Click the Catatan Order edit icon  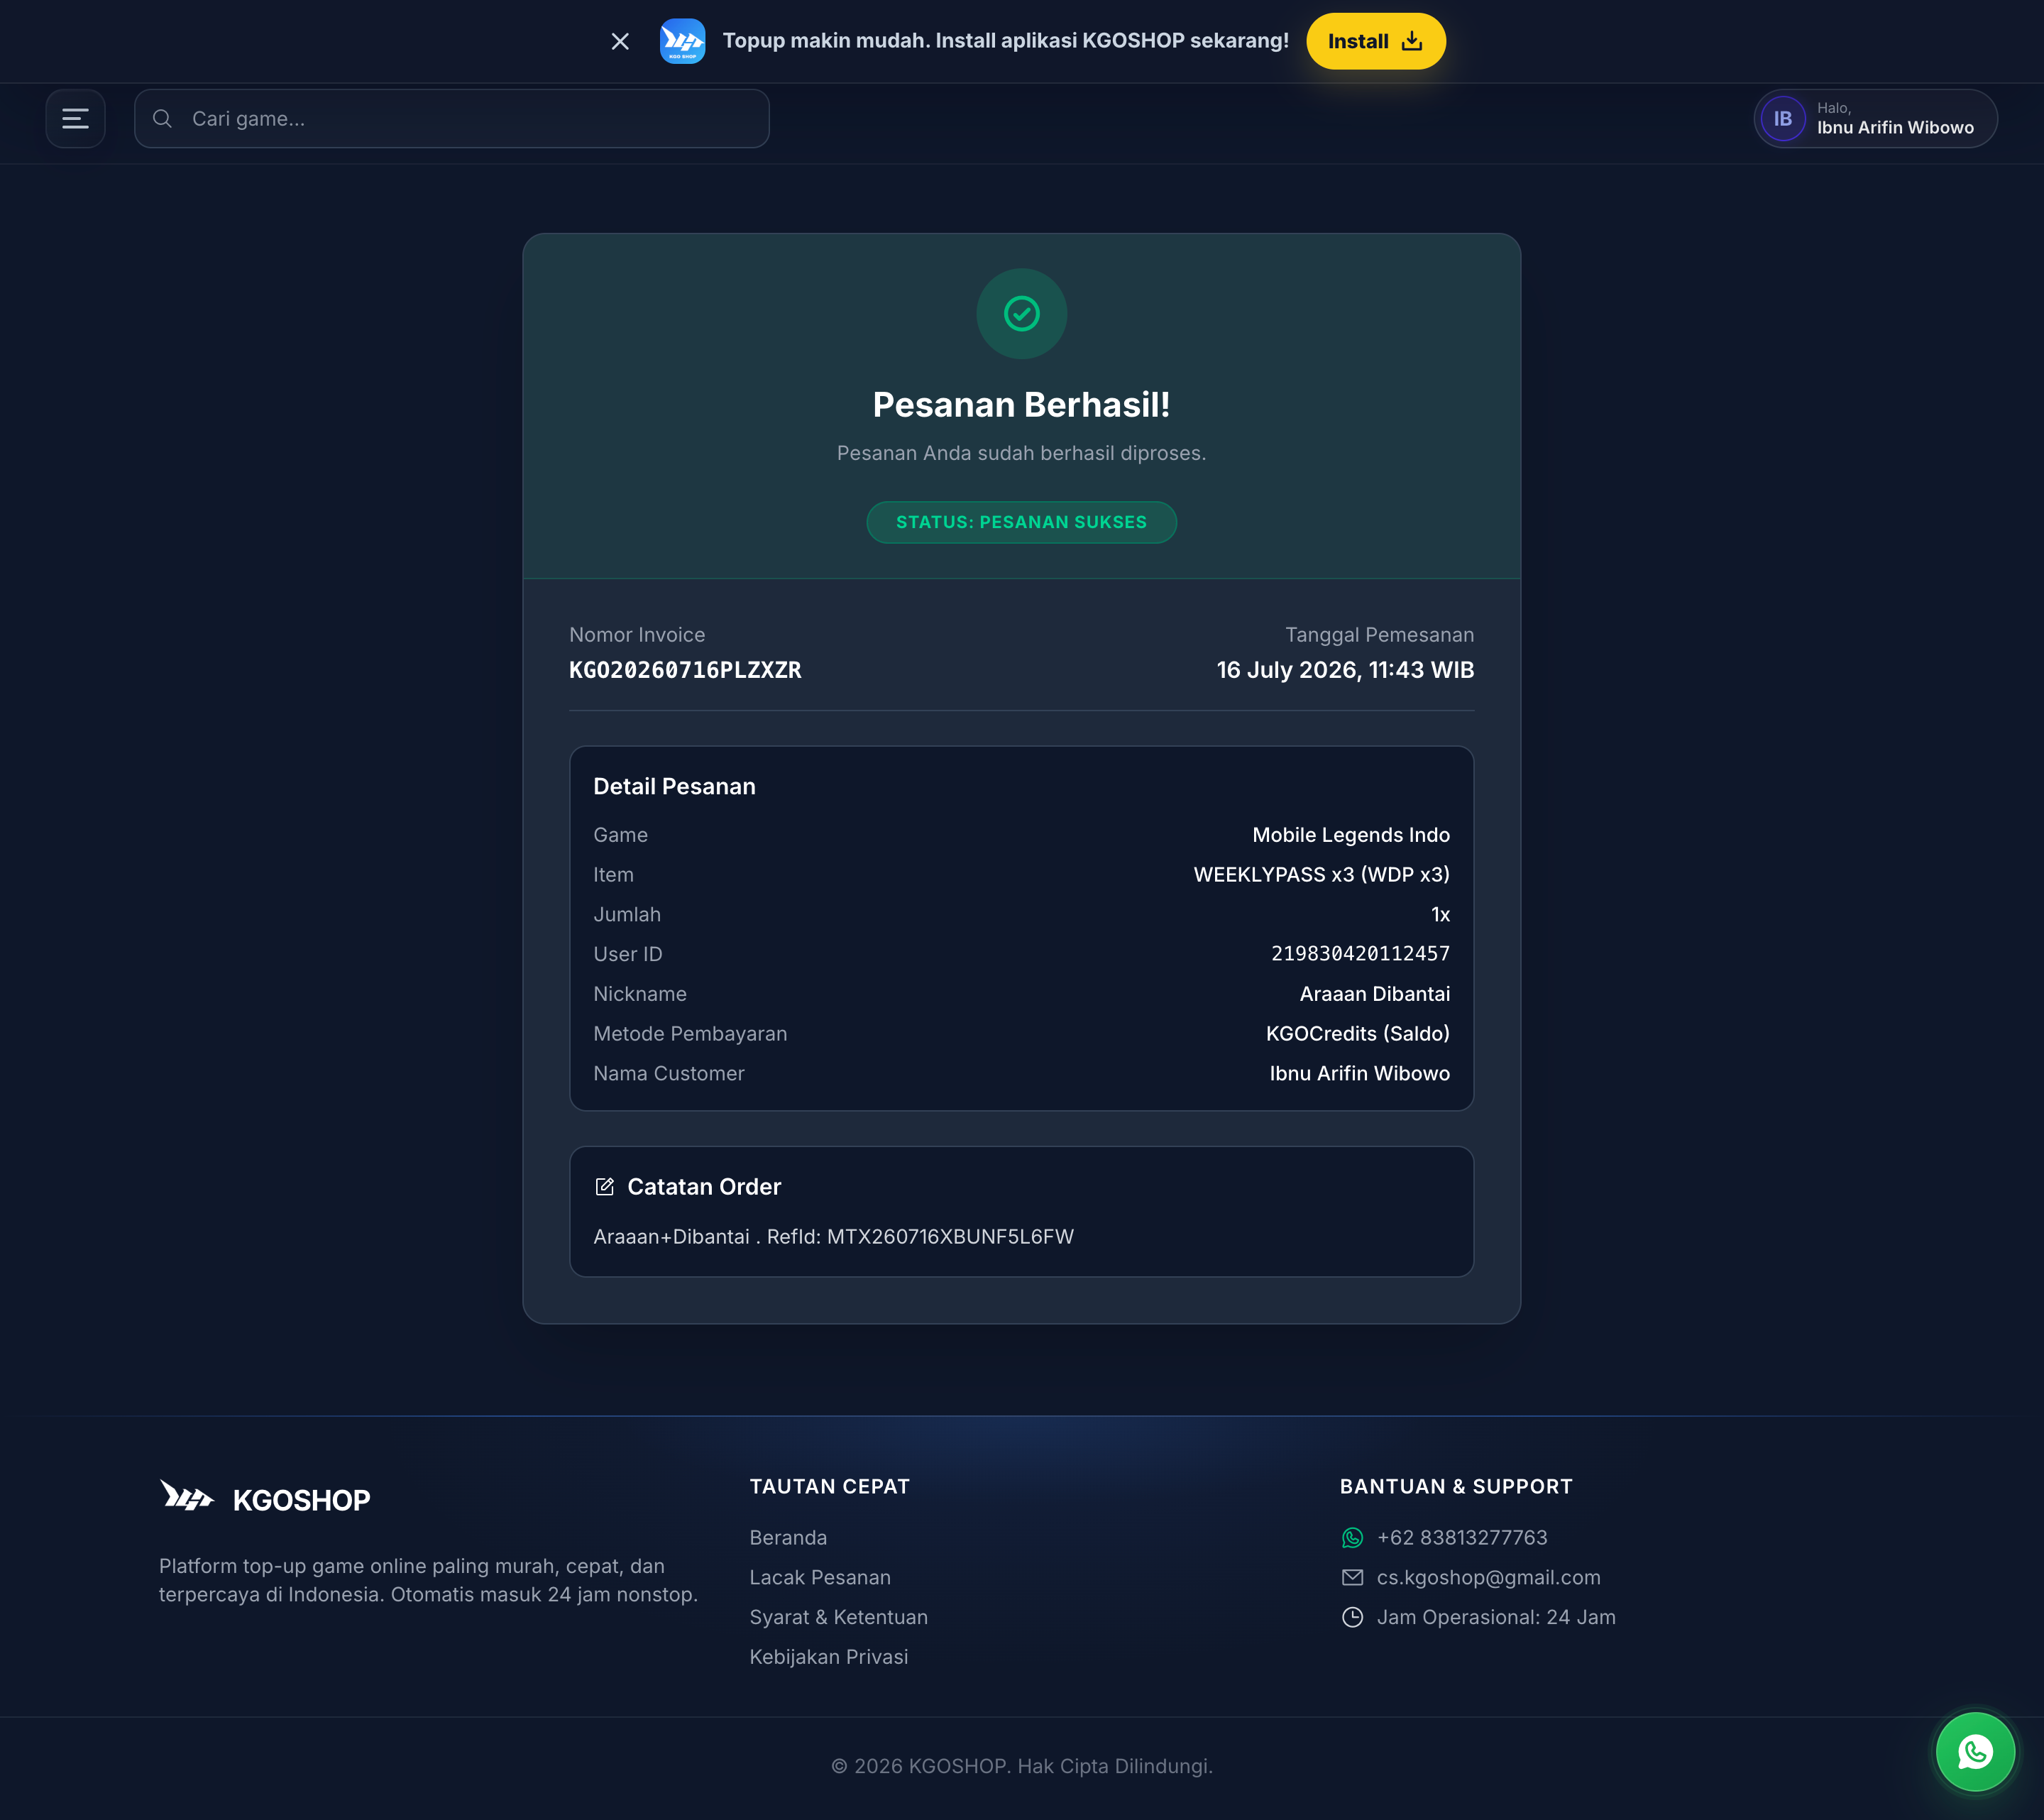(604, 1187)
